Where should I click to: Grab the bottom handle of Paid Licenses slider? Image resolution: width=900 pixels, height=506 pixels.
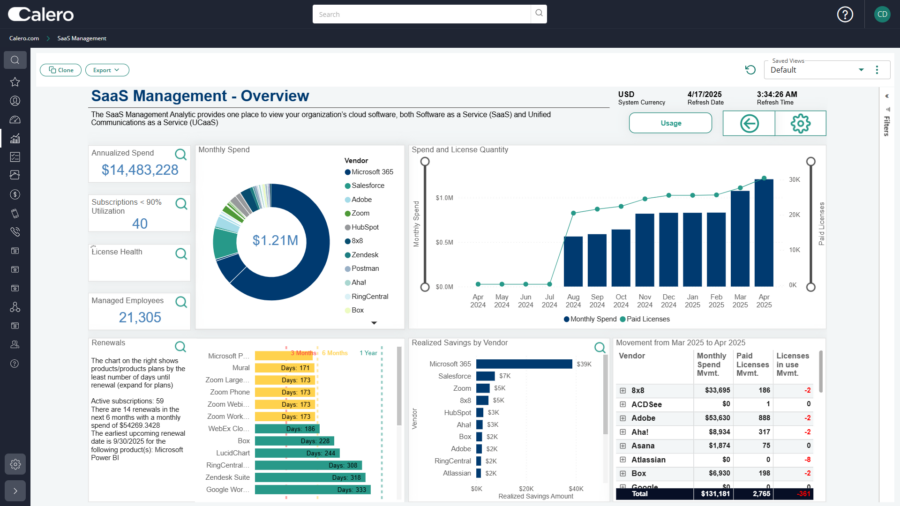810,287
